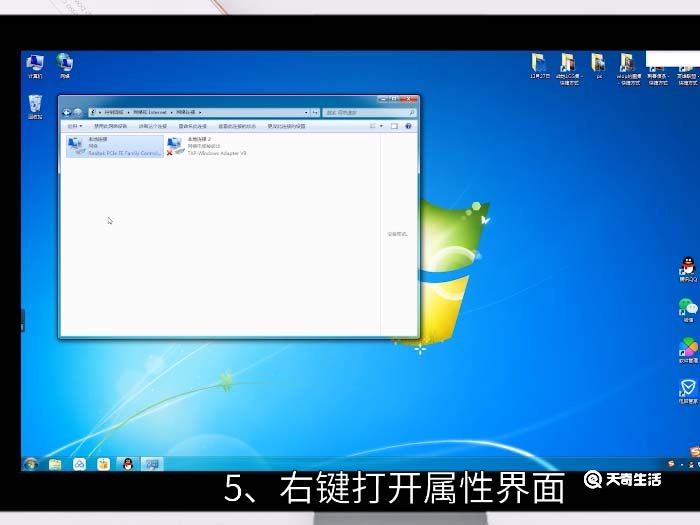700x525 pixels.
Task: Expand the Network and Internet breadcrumb arrow
Action: point(171,112)
